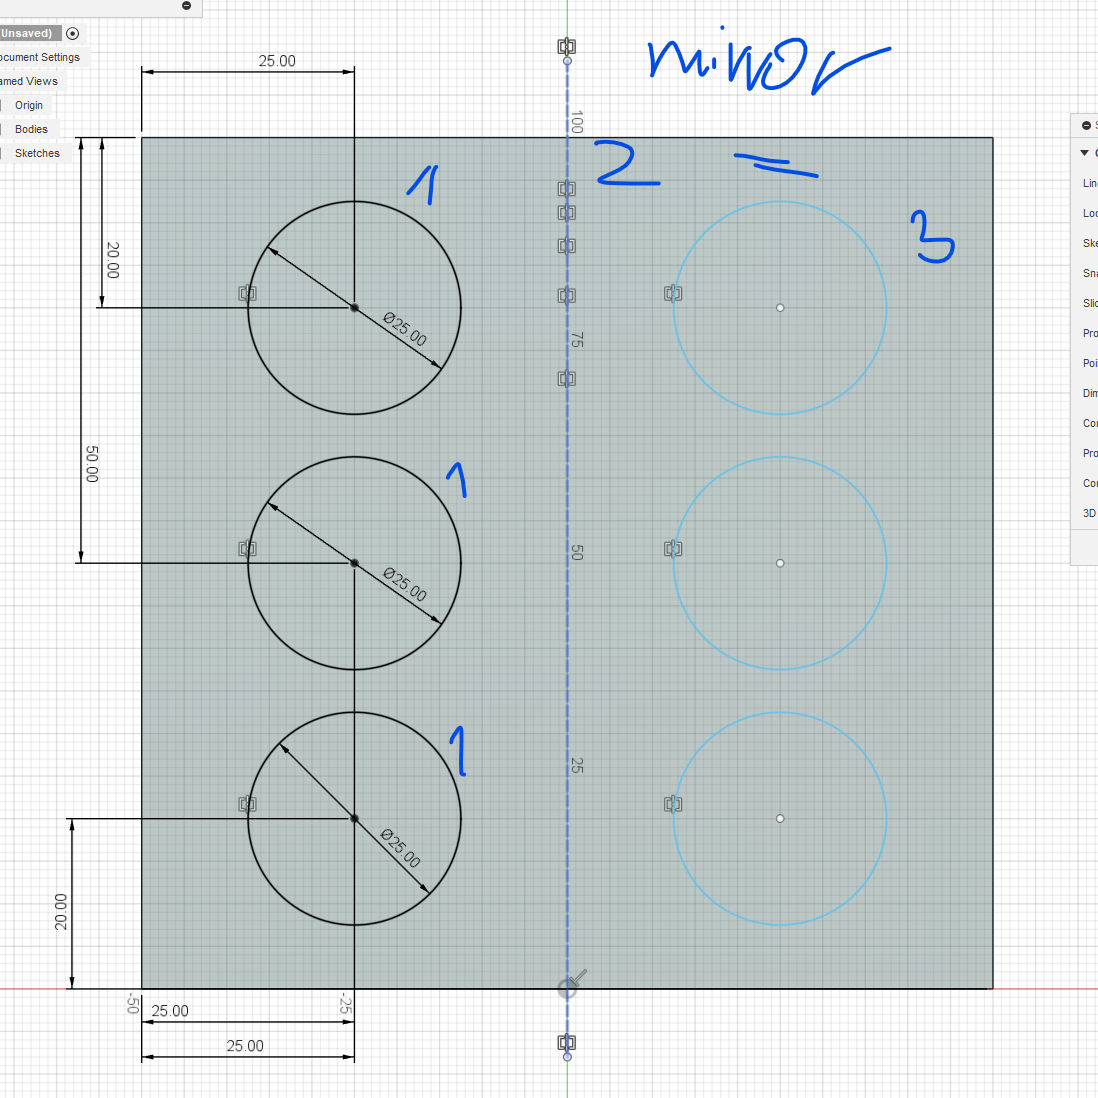Select the center point of the top blue circle
The width and height of the screenshot is (1098, 1098).
coord(780,308)
